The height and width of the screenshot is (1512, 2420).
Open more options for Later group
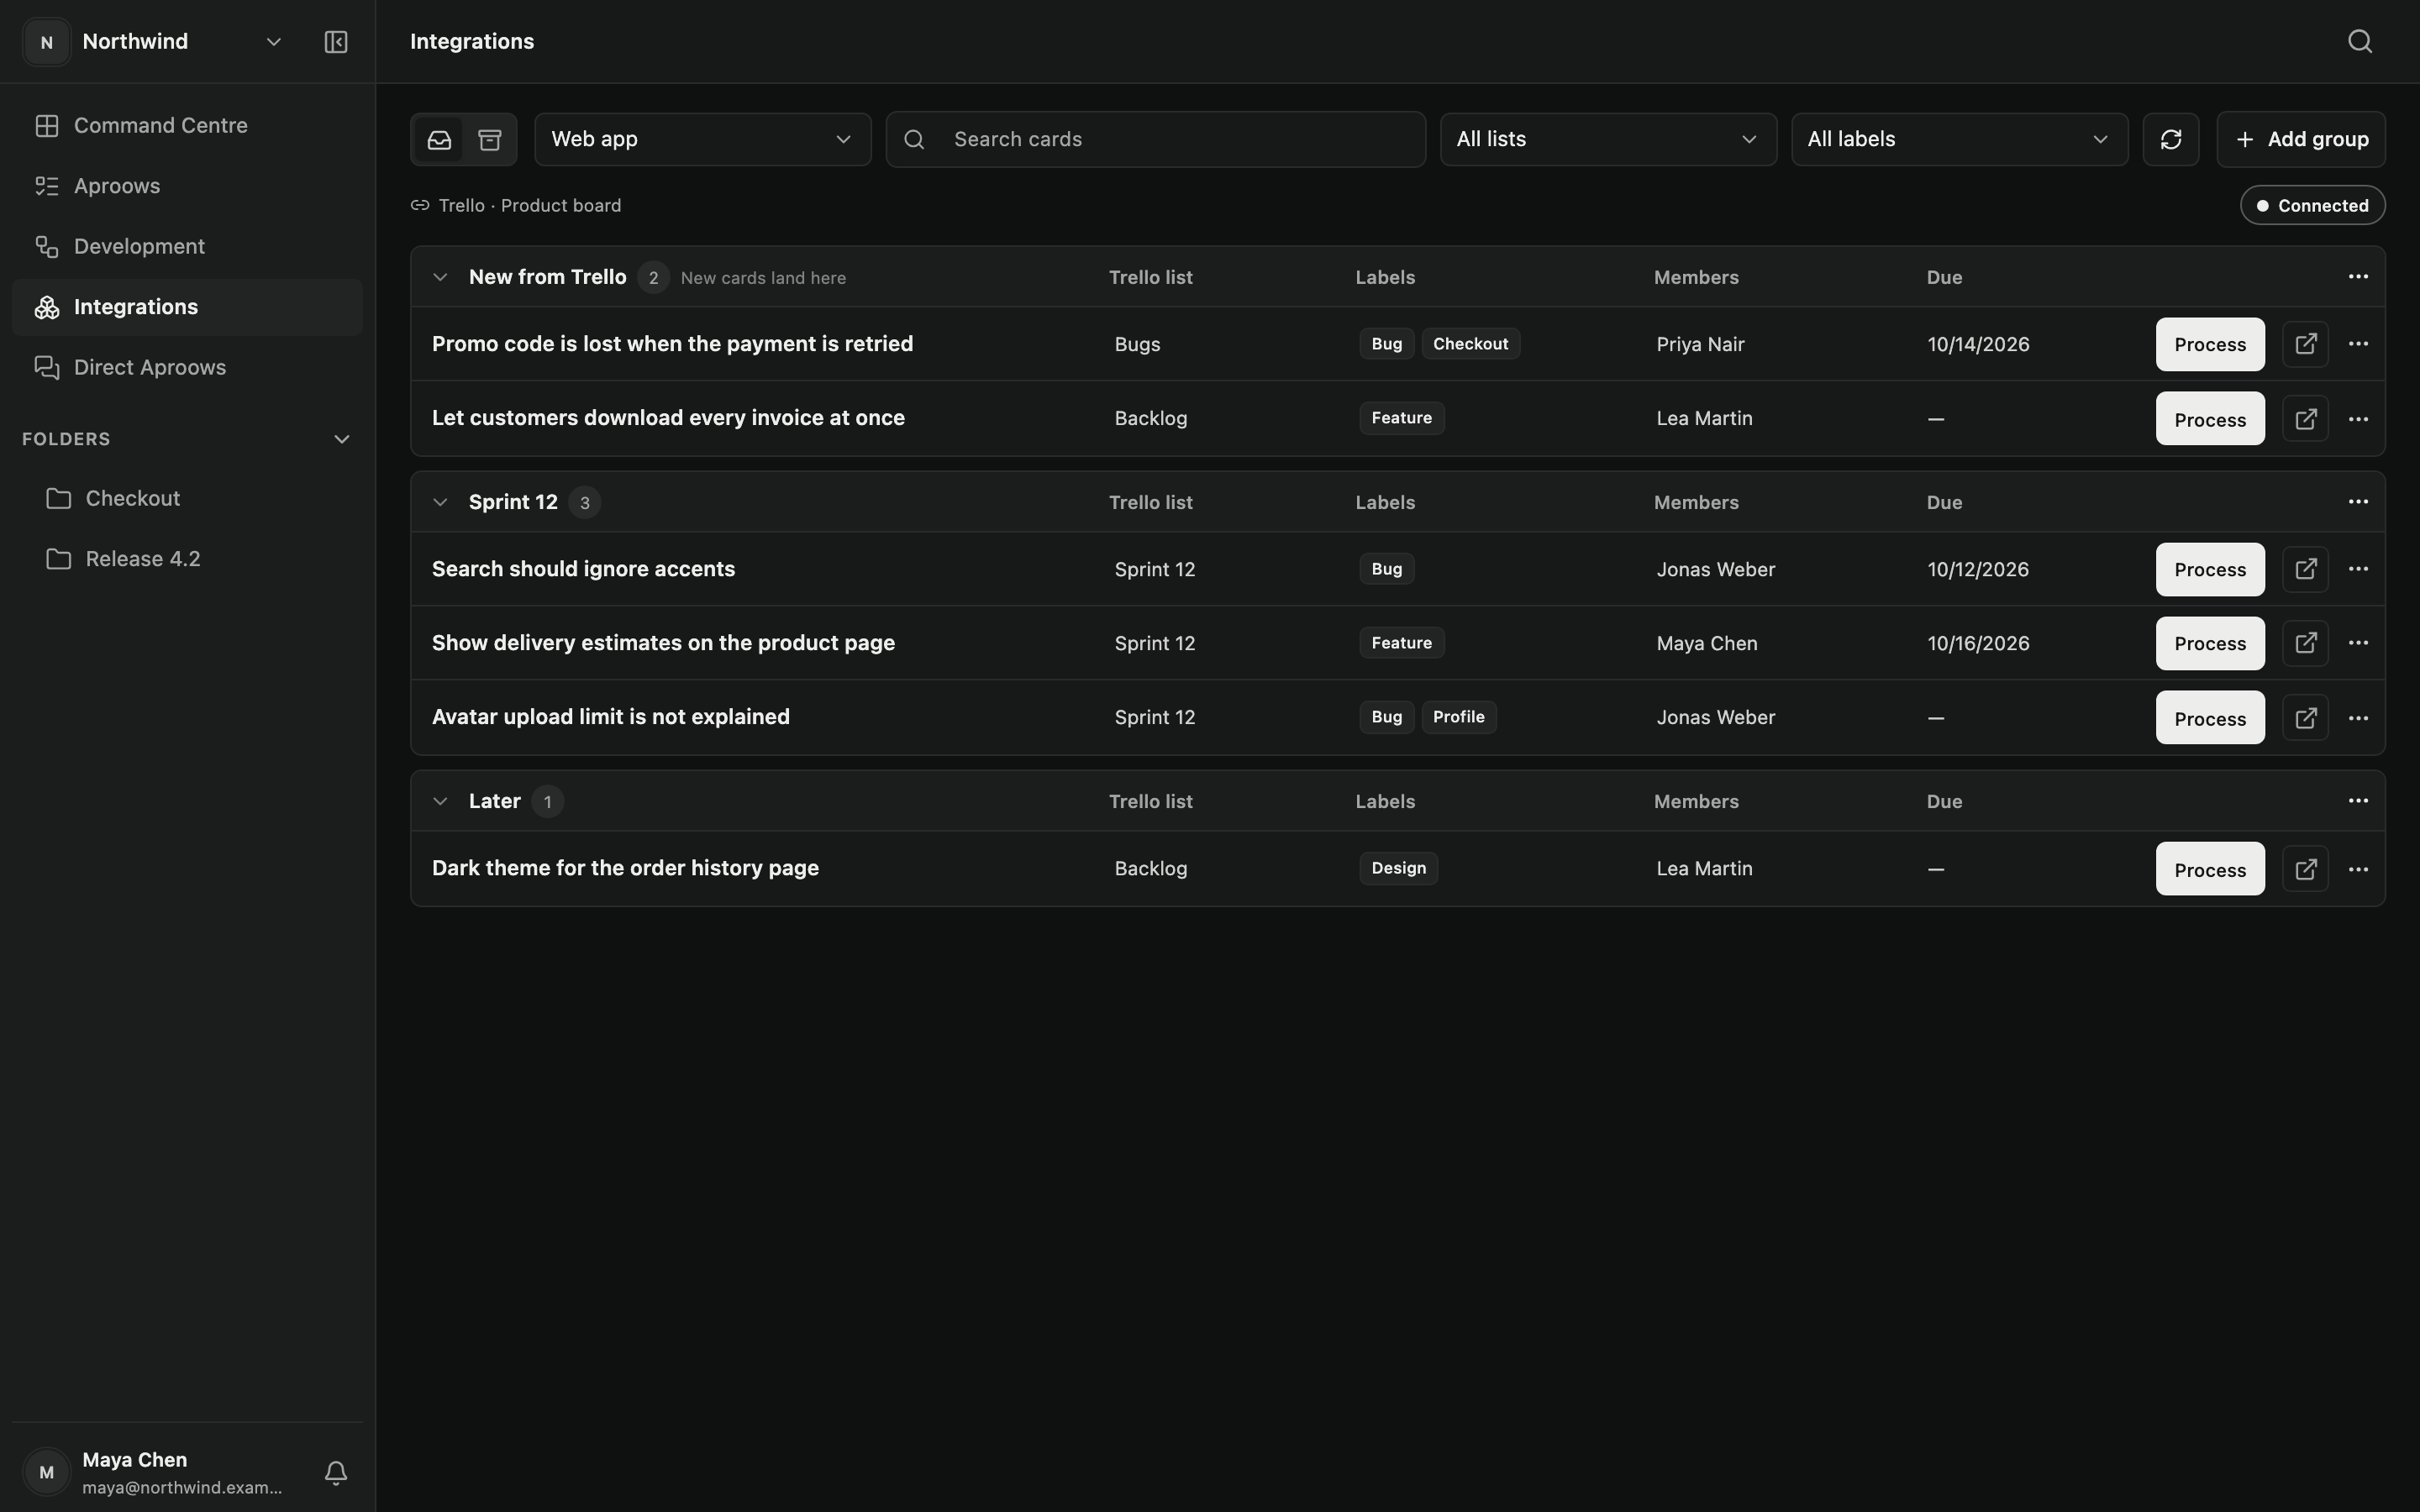click(x=2358, y=801)
